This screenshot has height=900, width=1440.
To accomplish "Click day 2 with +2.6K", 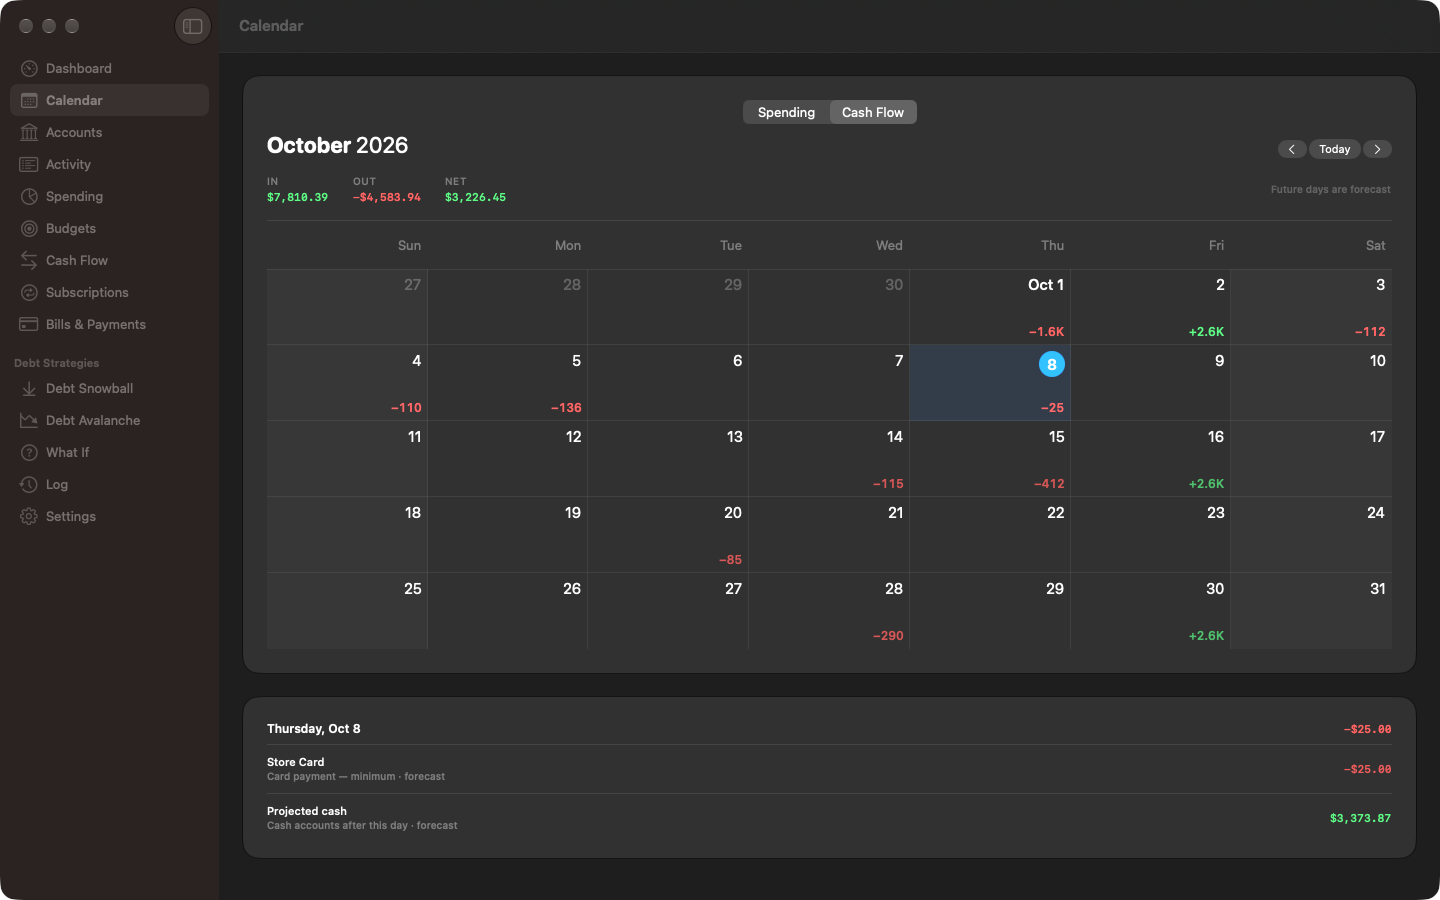I will pyautogui.click(x=1150, y=307).
